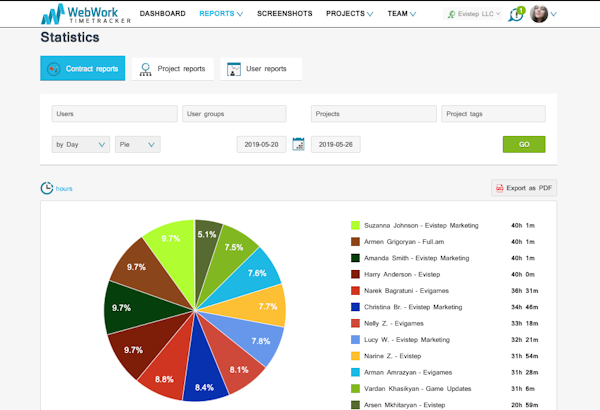
Task: Click Vardan Khasikyan's green legend swatch
Action: click(x=355, y=389)
